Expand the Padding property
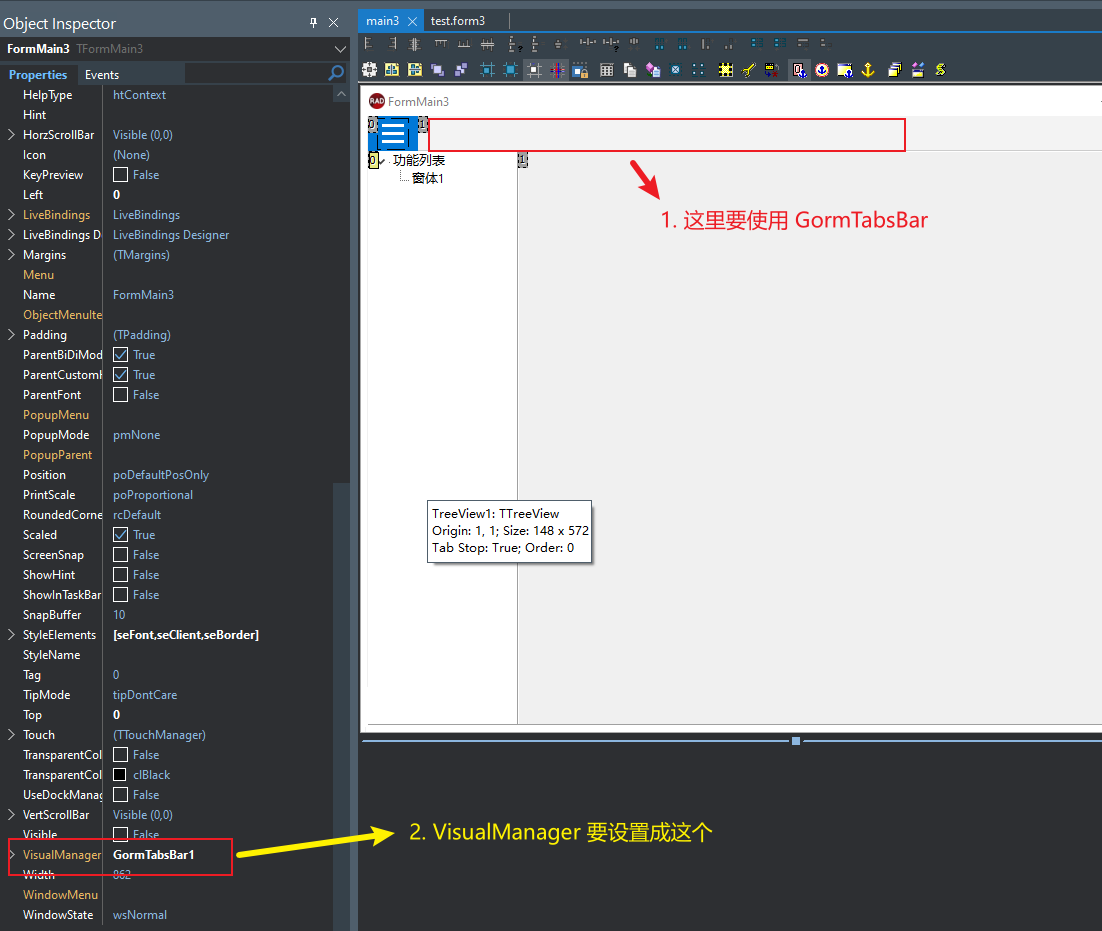Image resolution: width=1102 pixels, height=931 pixels. [x=11, y=334]
